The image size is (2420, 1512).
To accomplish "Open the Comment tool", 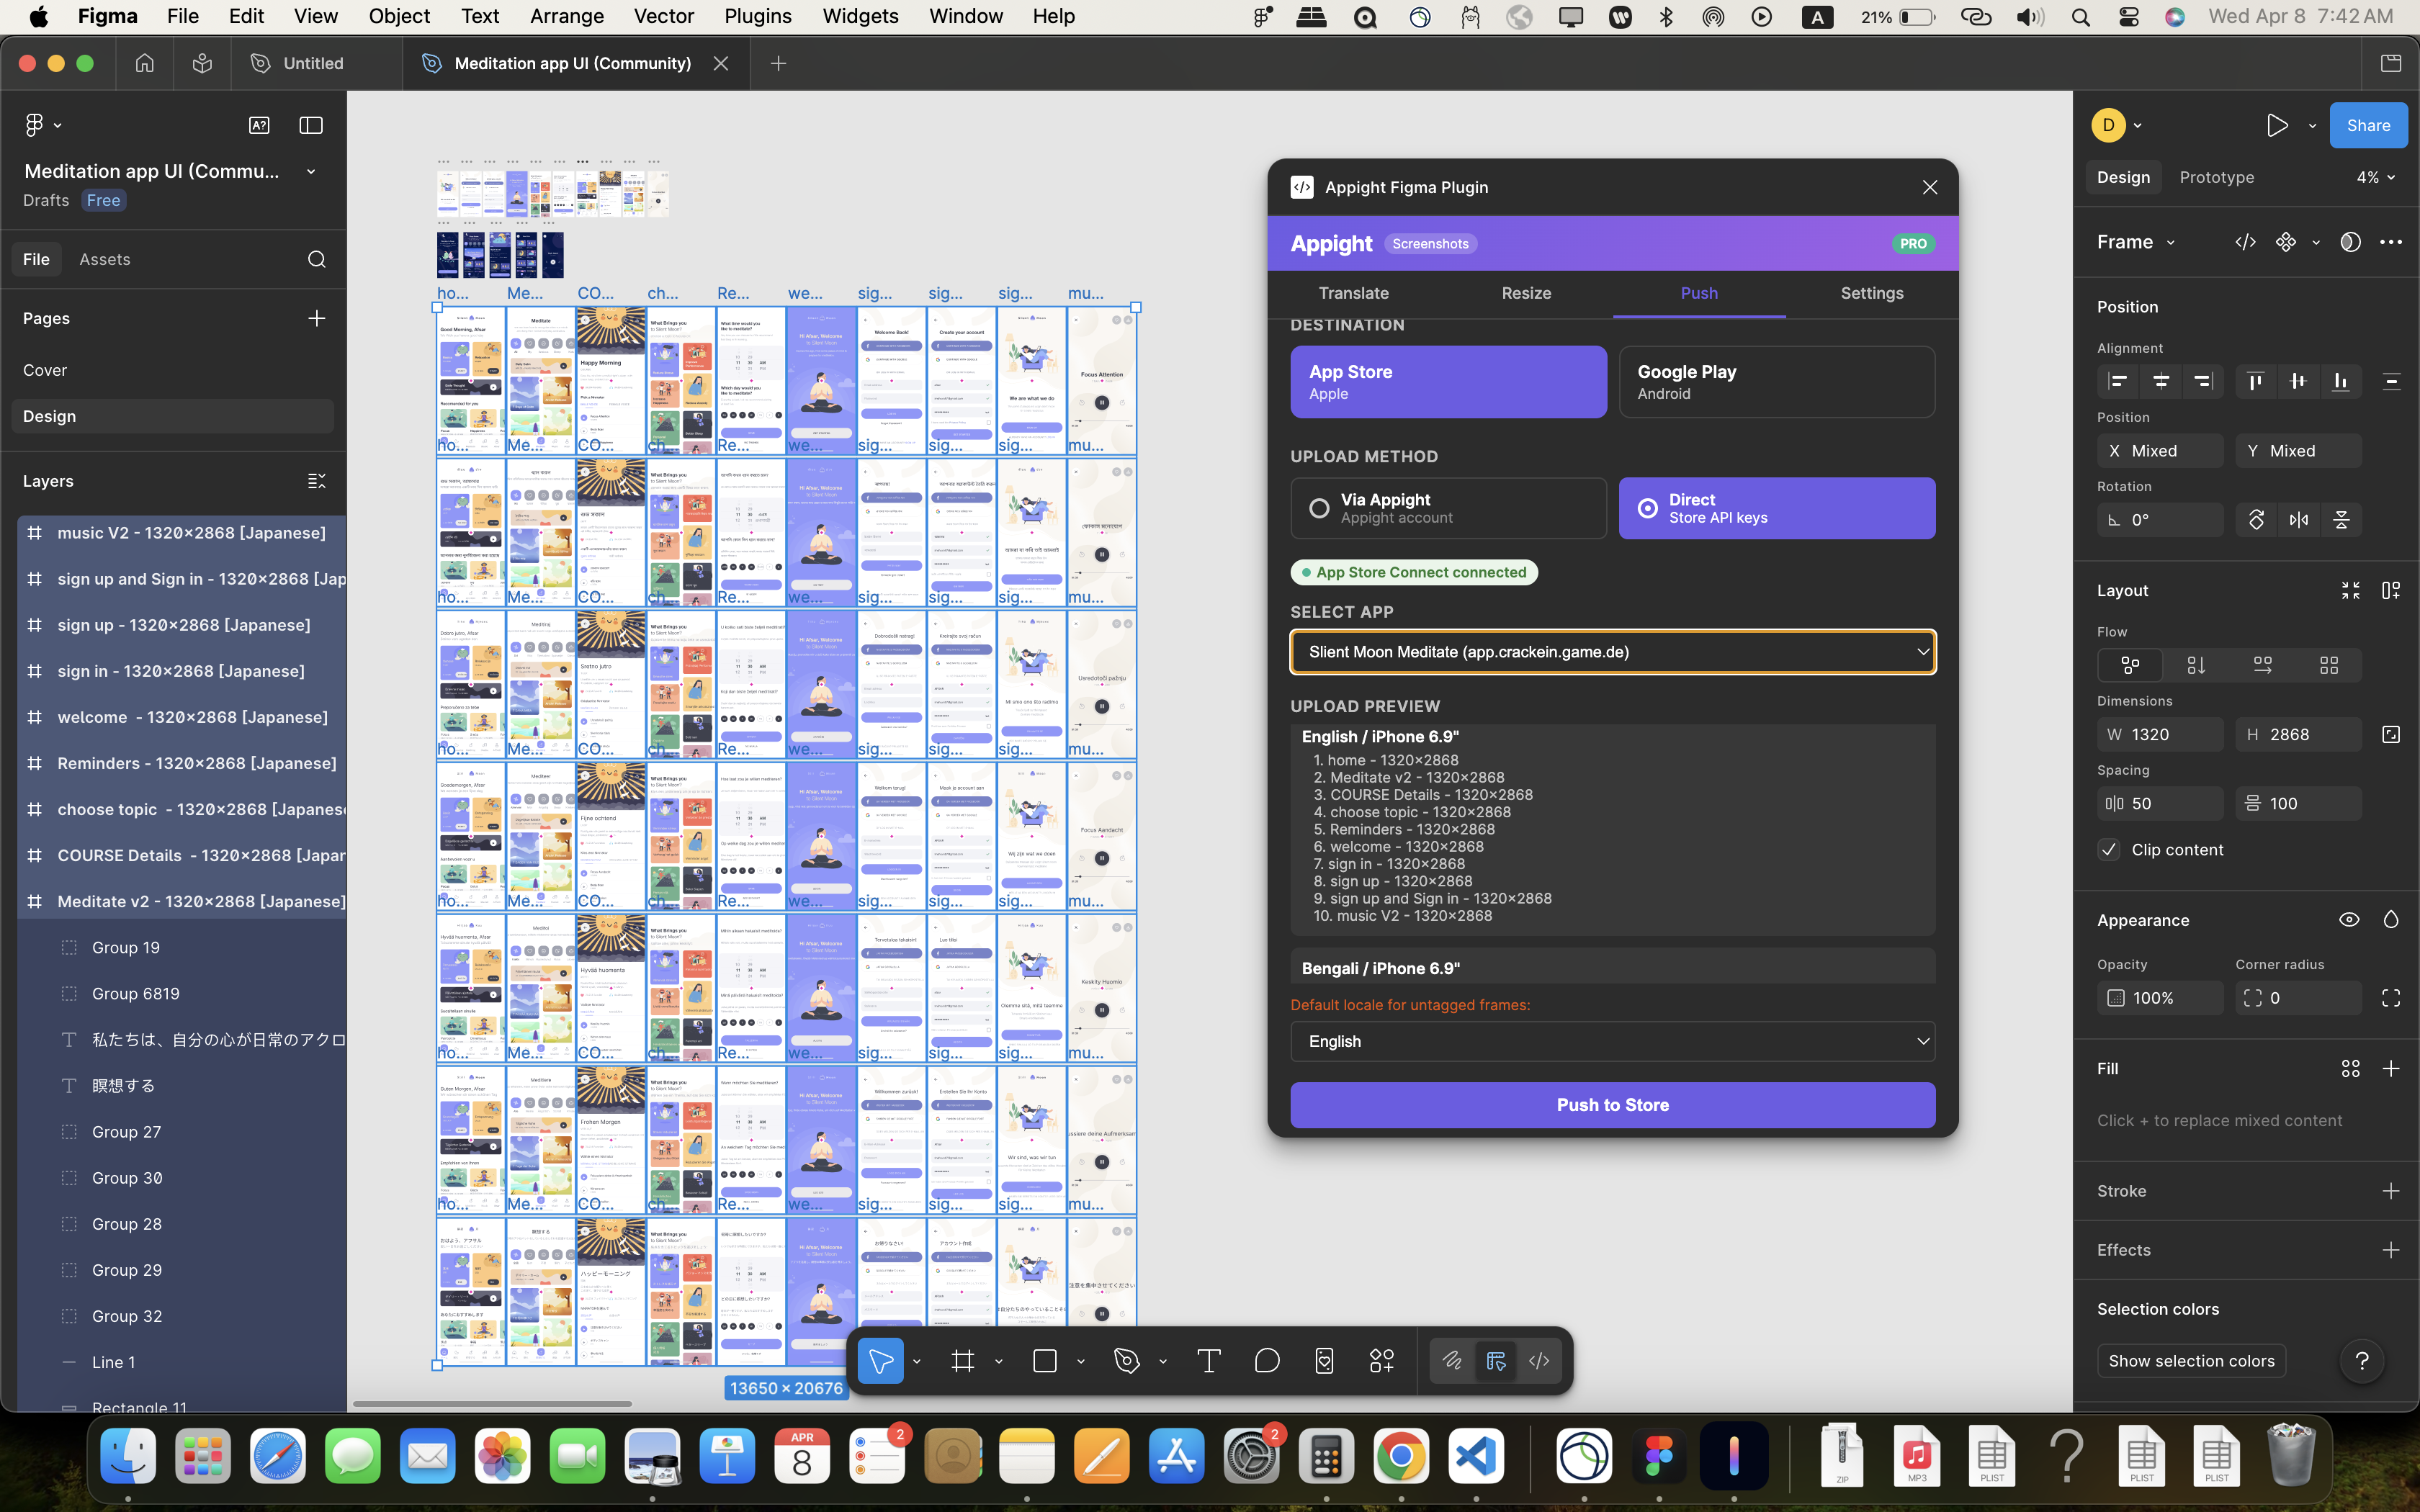I will click(x=1266, y=1360).
